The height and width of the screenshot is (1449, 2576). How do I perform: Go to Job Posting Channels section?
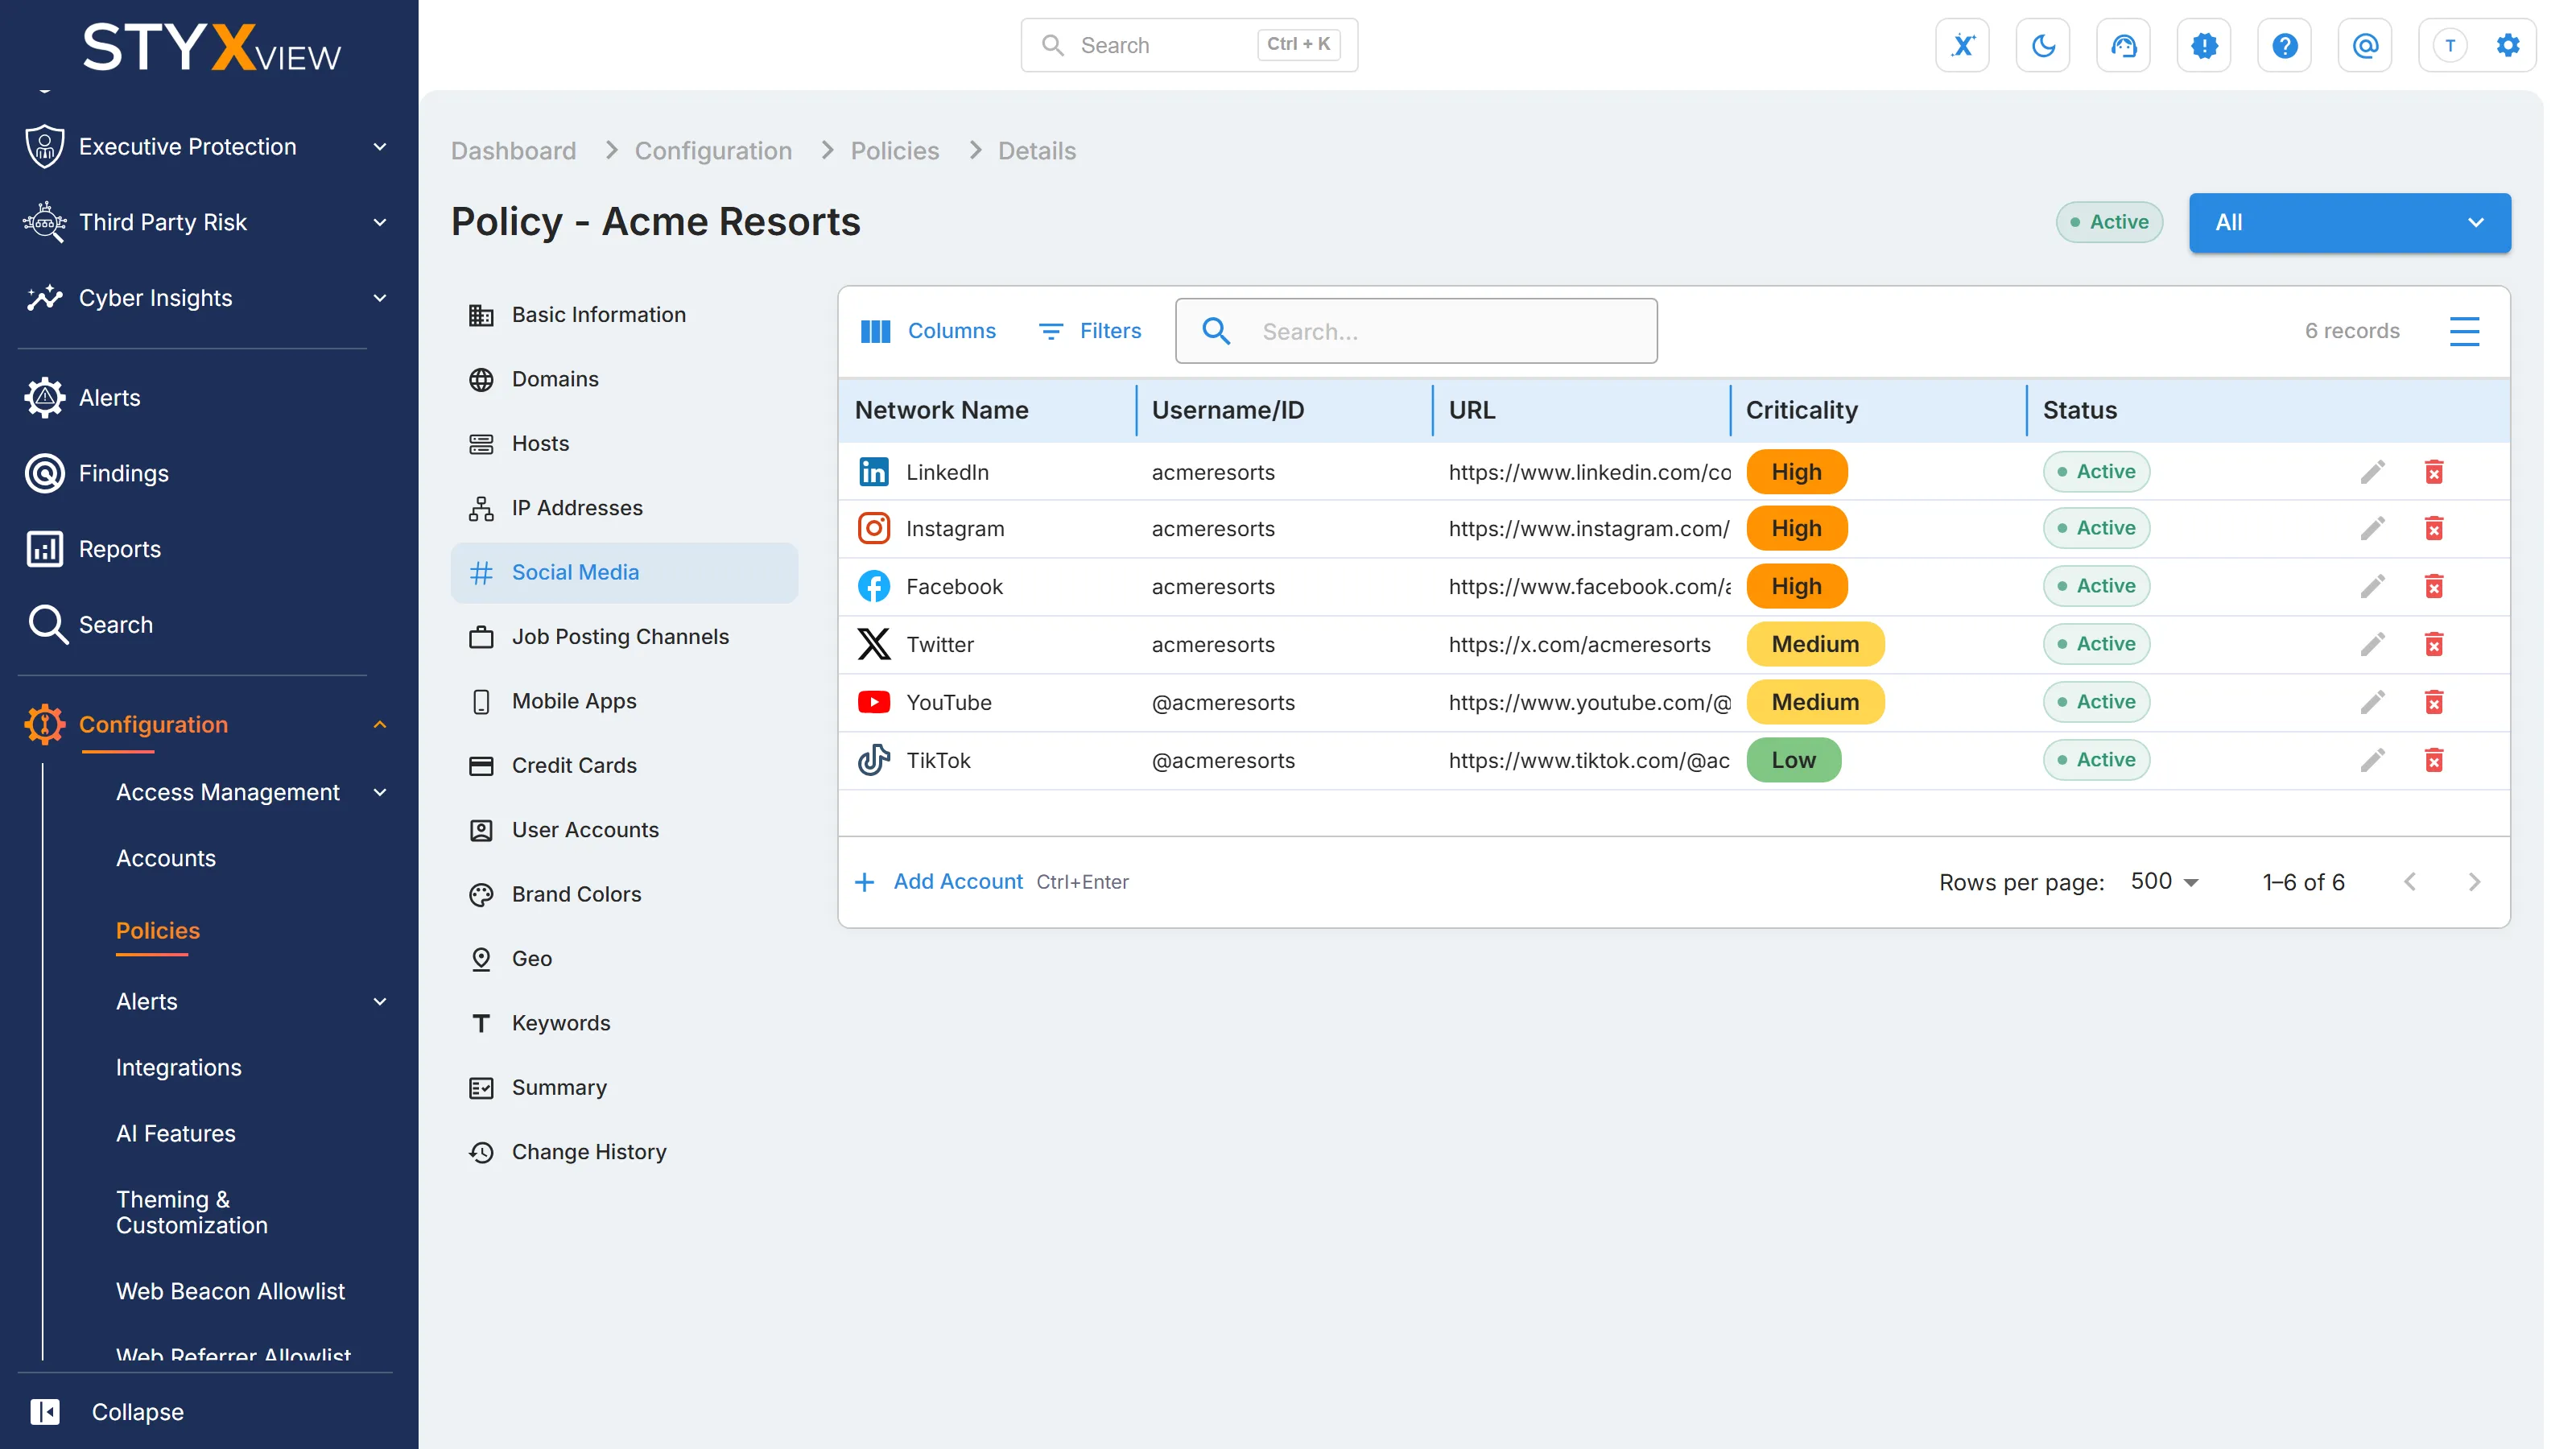coord(624,637)
